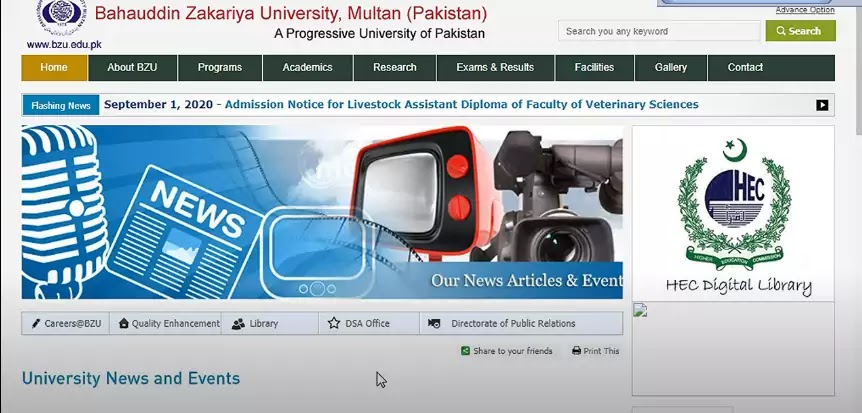
Task: Click the green share icon
Action: pyautogui.click(x=465, y=351)
